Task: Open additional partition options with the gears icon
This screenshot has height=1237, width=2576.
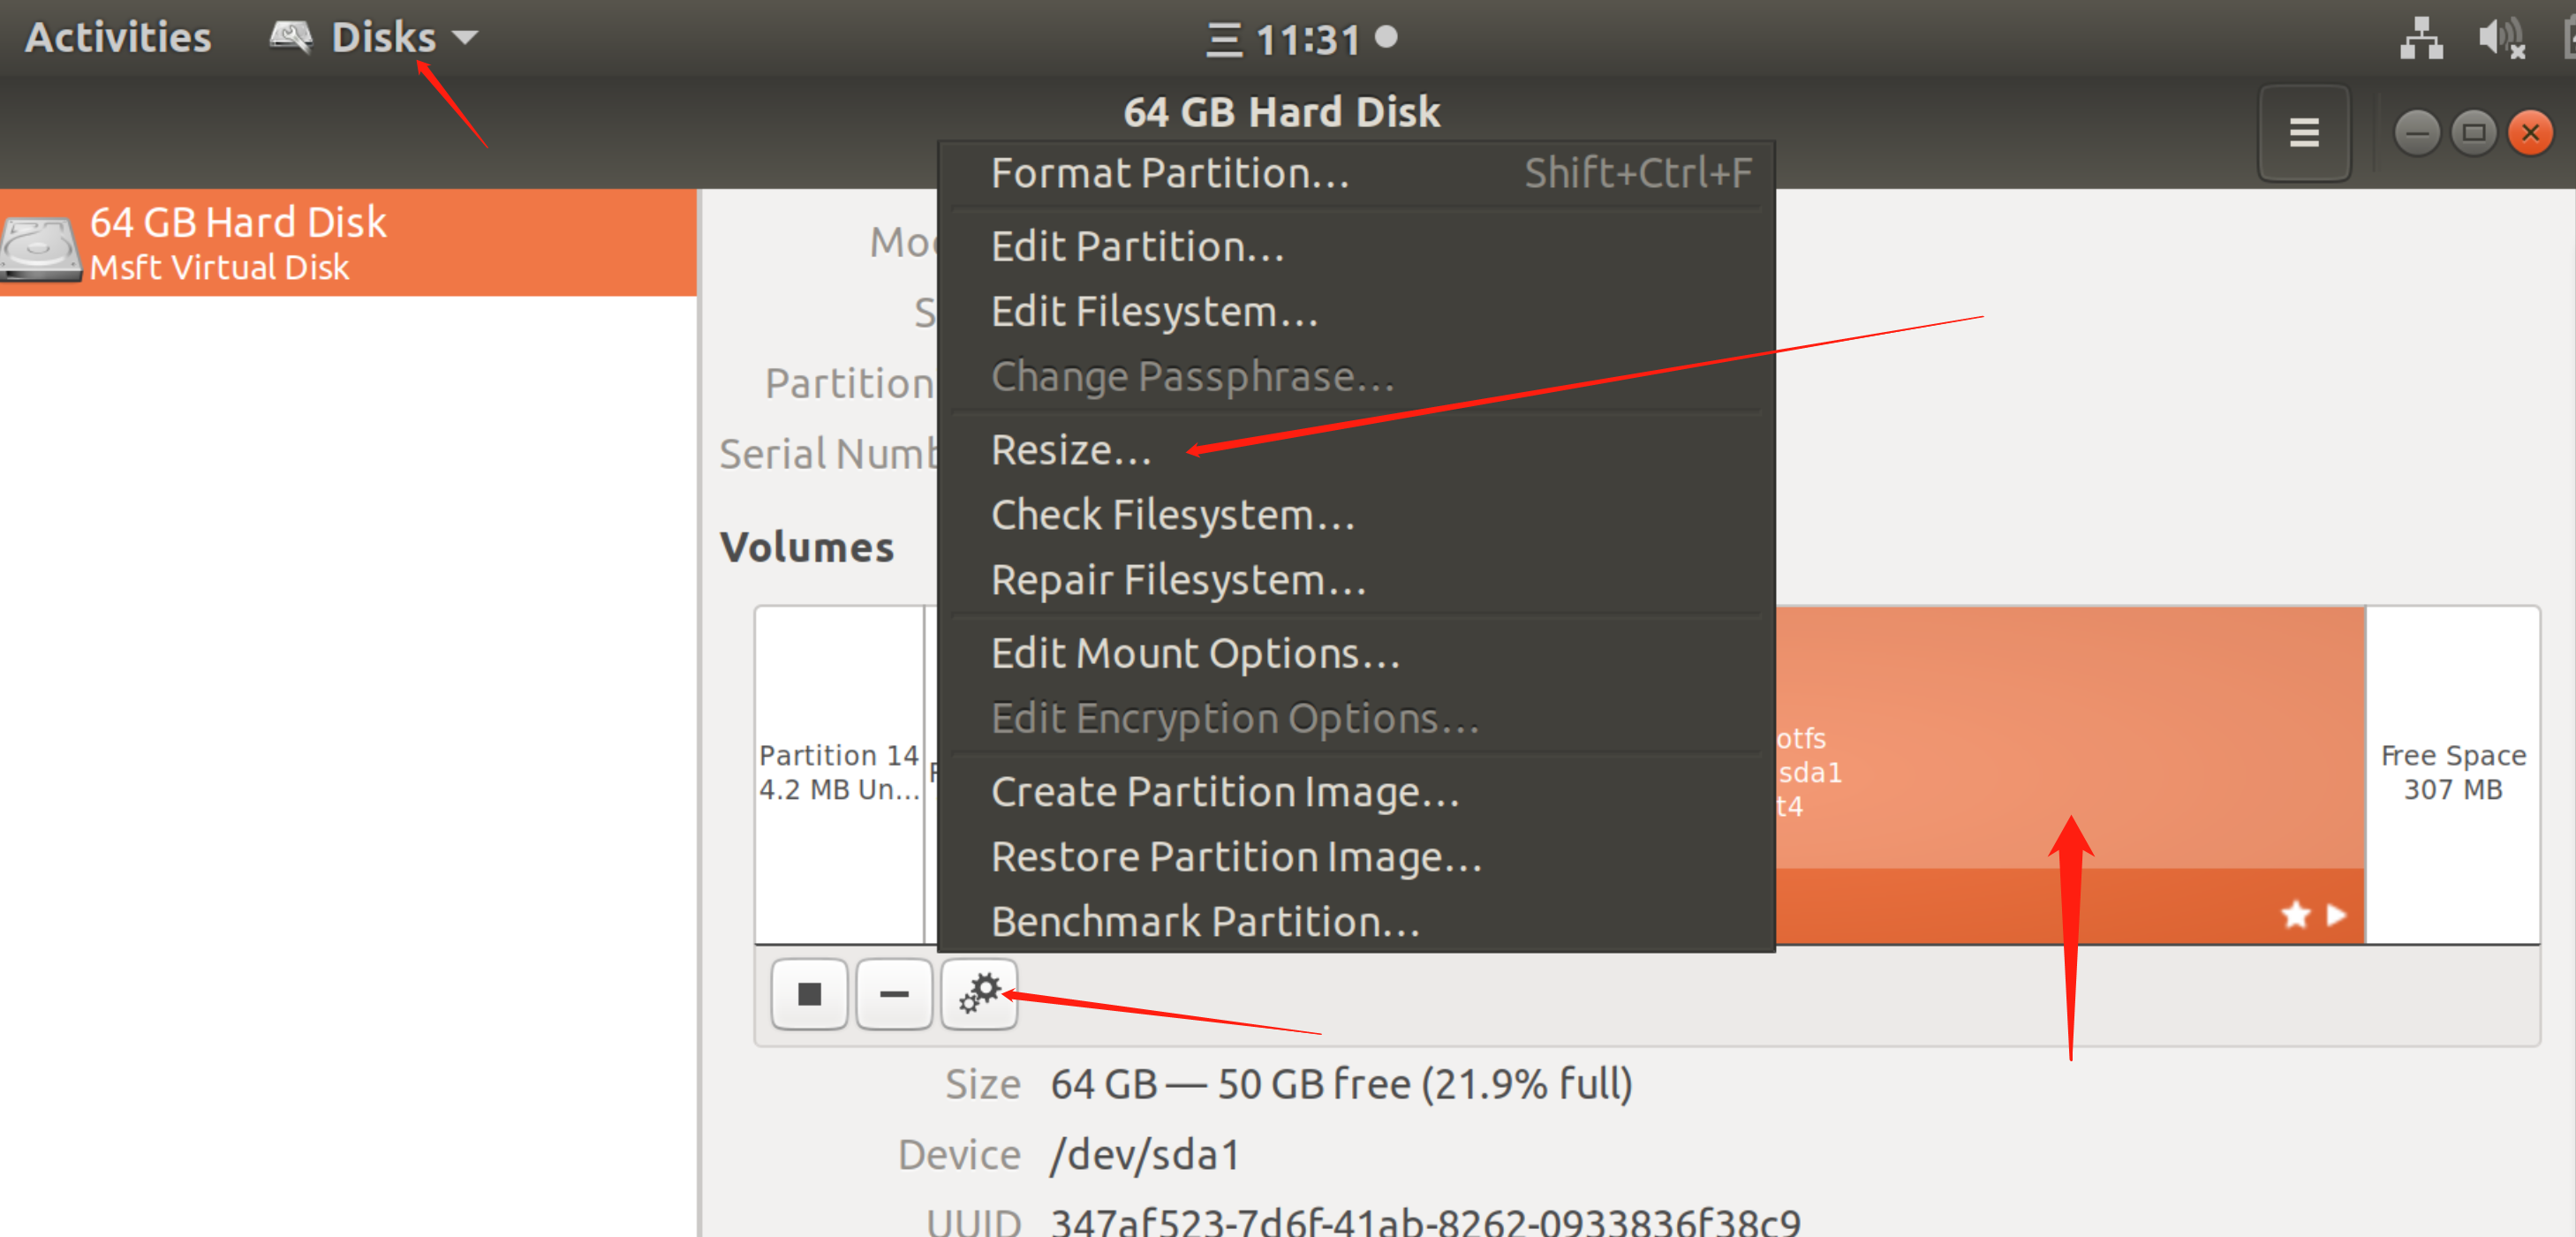Action: (x=978, y=993)
